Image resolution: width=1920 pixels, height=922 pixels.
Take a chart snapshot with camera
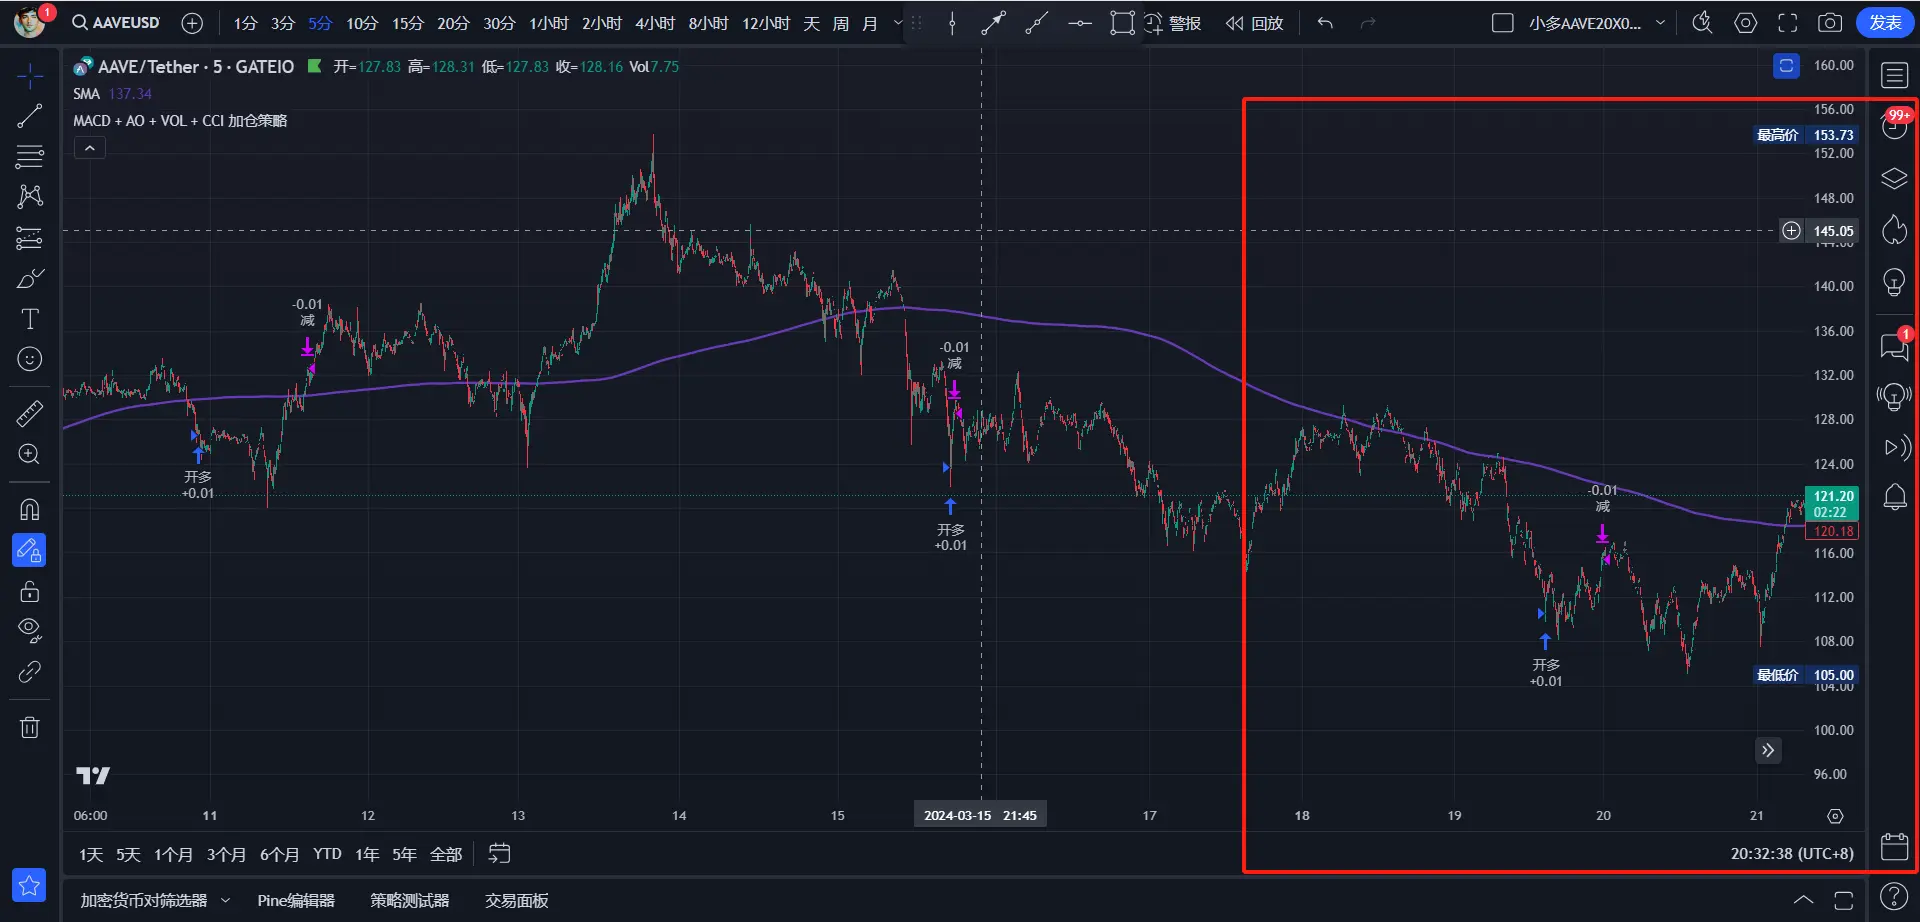[x=1830, y=23]
